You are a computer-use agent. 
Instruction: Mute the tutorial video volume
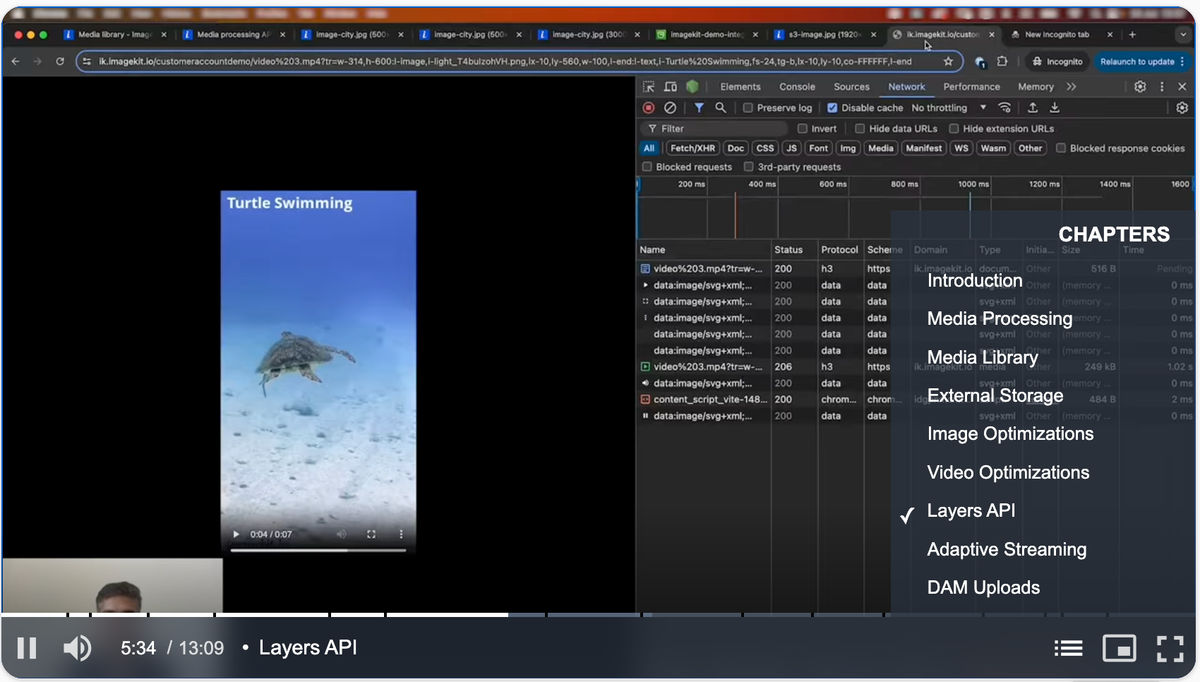pos(77,648)
